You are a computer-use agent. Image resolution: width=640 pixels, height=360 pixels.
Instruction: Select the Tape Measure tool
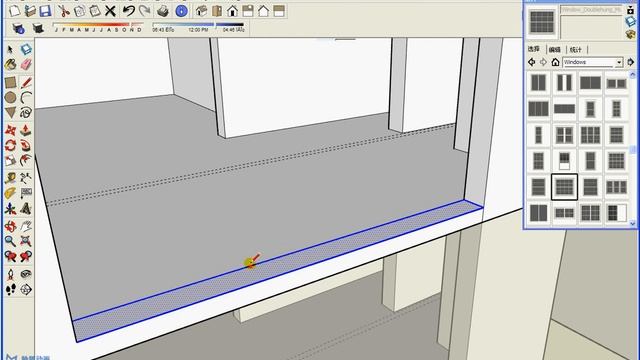pos(10,178)
